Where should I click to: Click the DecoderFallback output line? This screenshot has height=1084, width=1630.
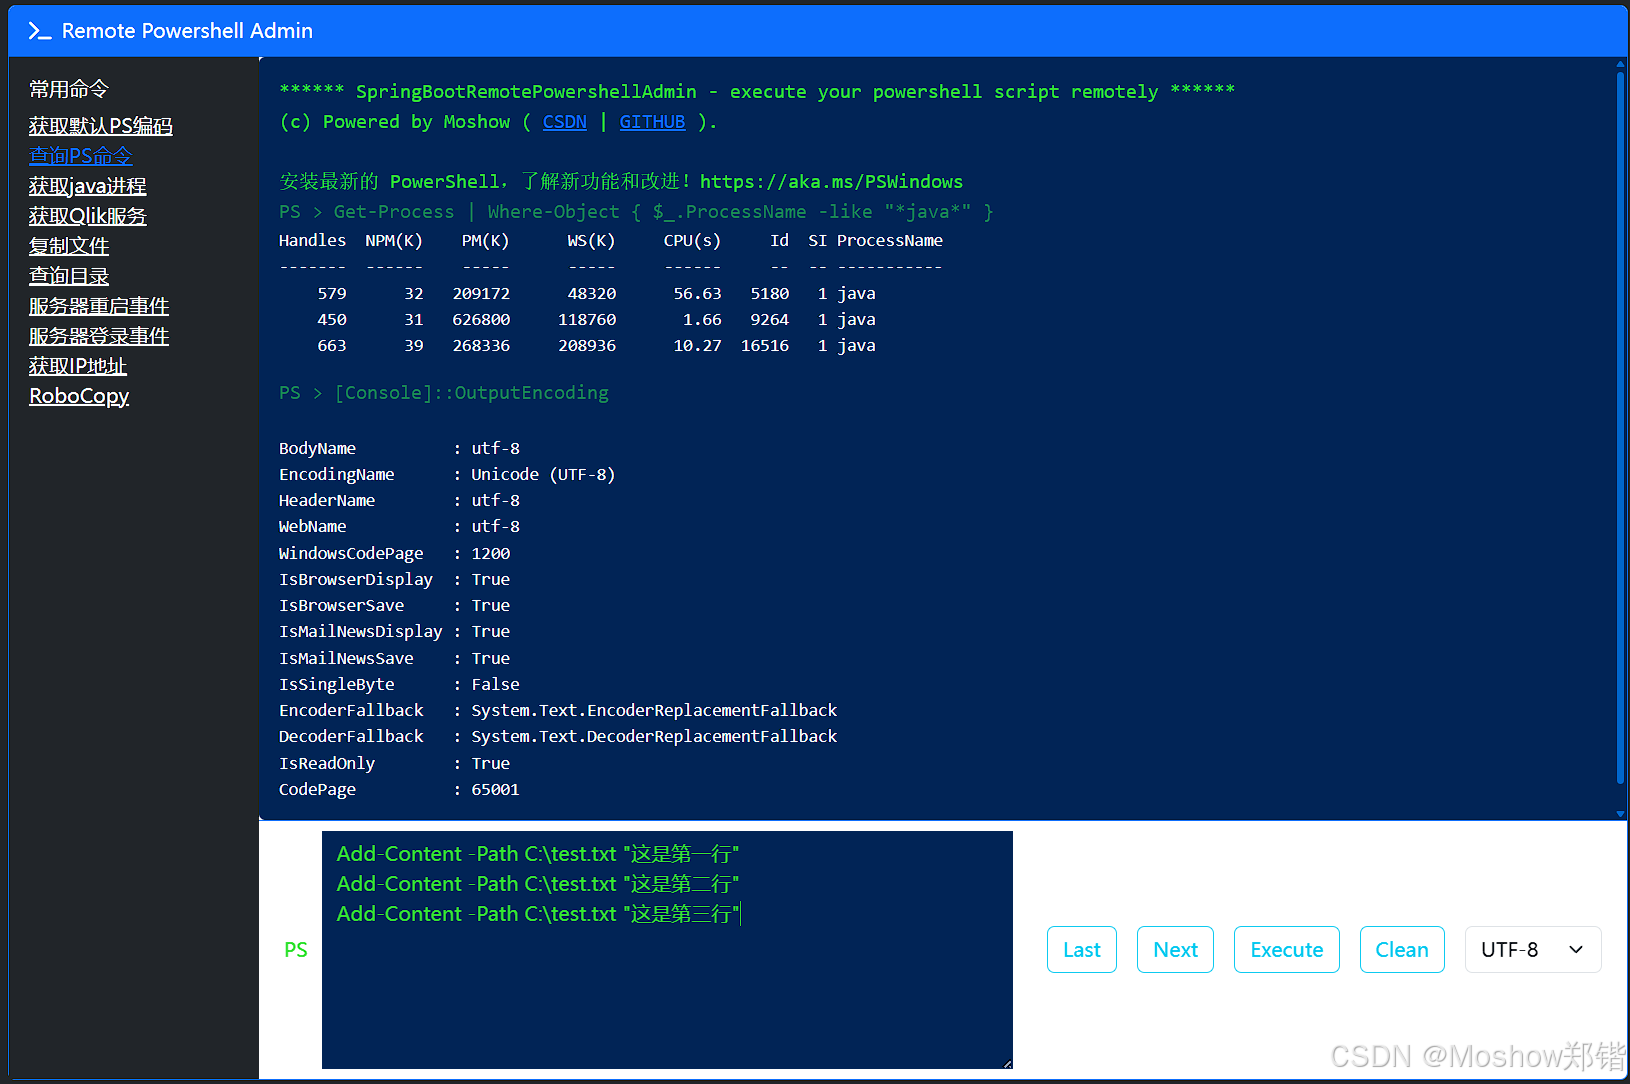pyautogui.click(x=558, y=736)
